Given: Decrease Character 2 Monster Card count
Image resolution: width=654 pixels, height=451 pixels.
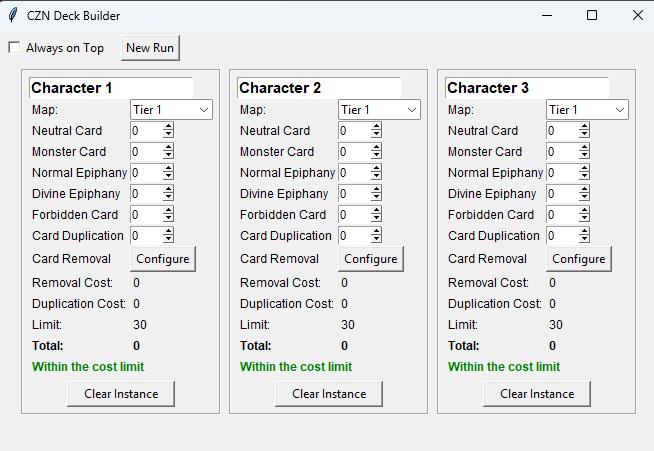Looking at the screenshot, I should pos(376,156).
